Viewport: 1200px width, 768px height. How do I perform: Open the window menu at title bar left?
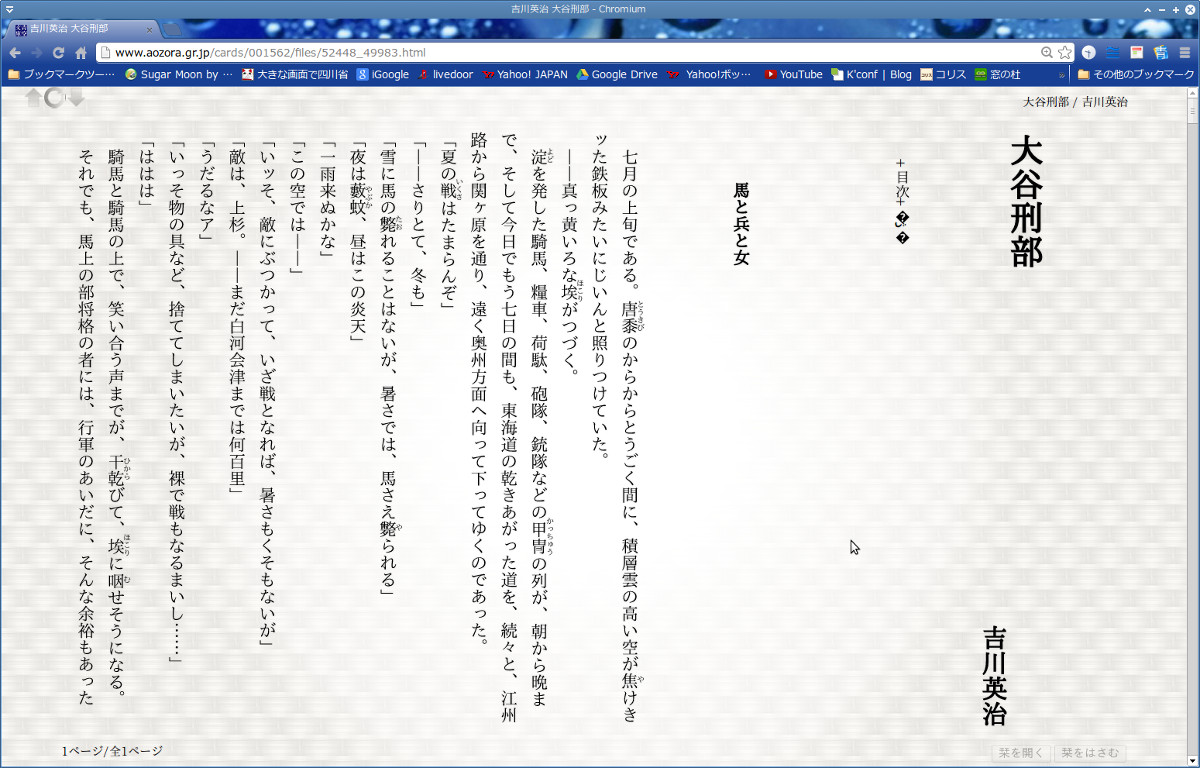[8, 8]
